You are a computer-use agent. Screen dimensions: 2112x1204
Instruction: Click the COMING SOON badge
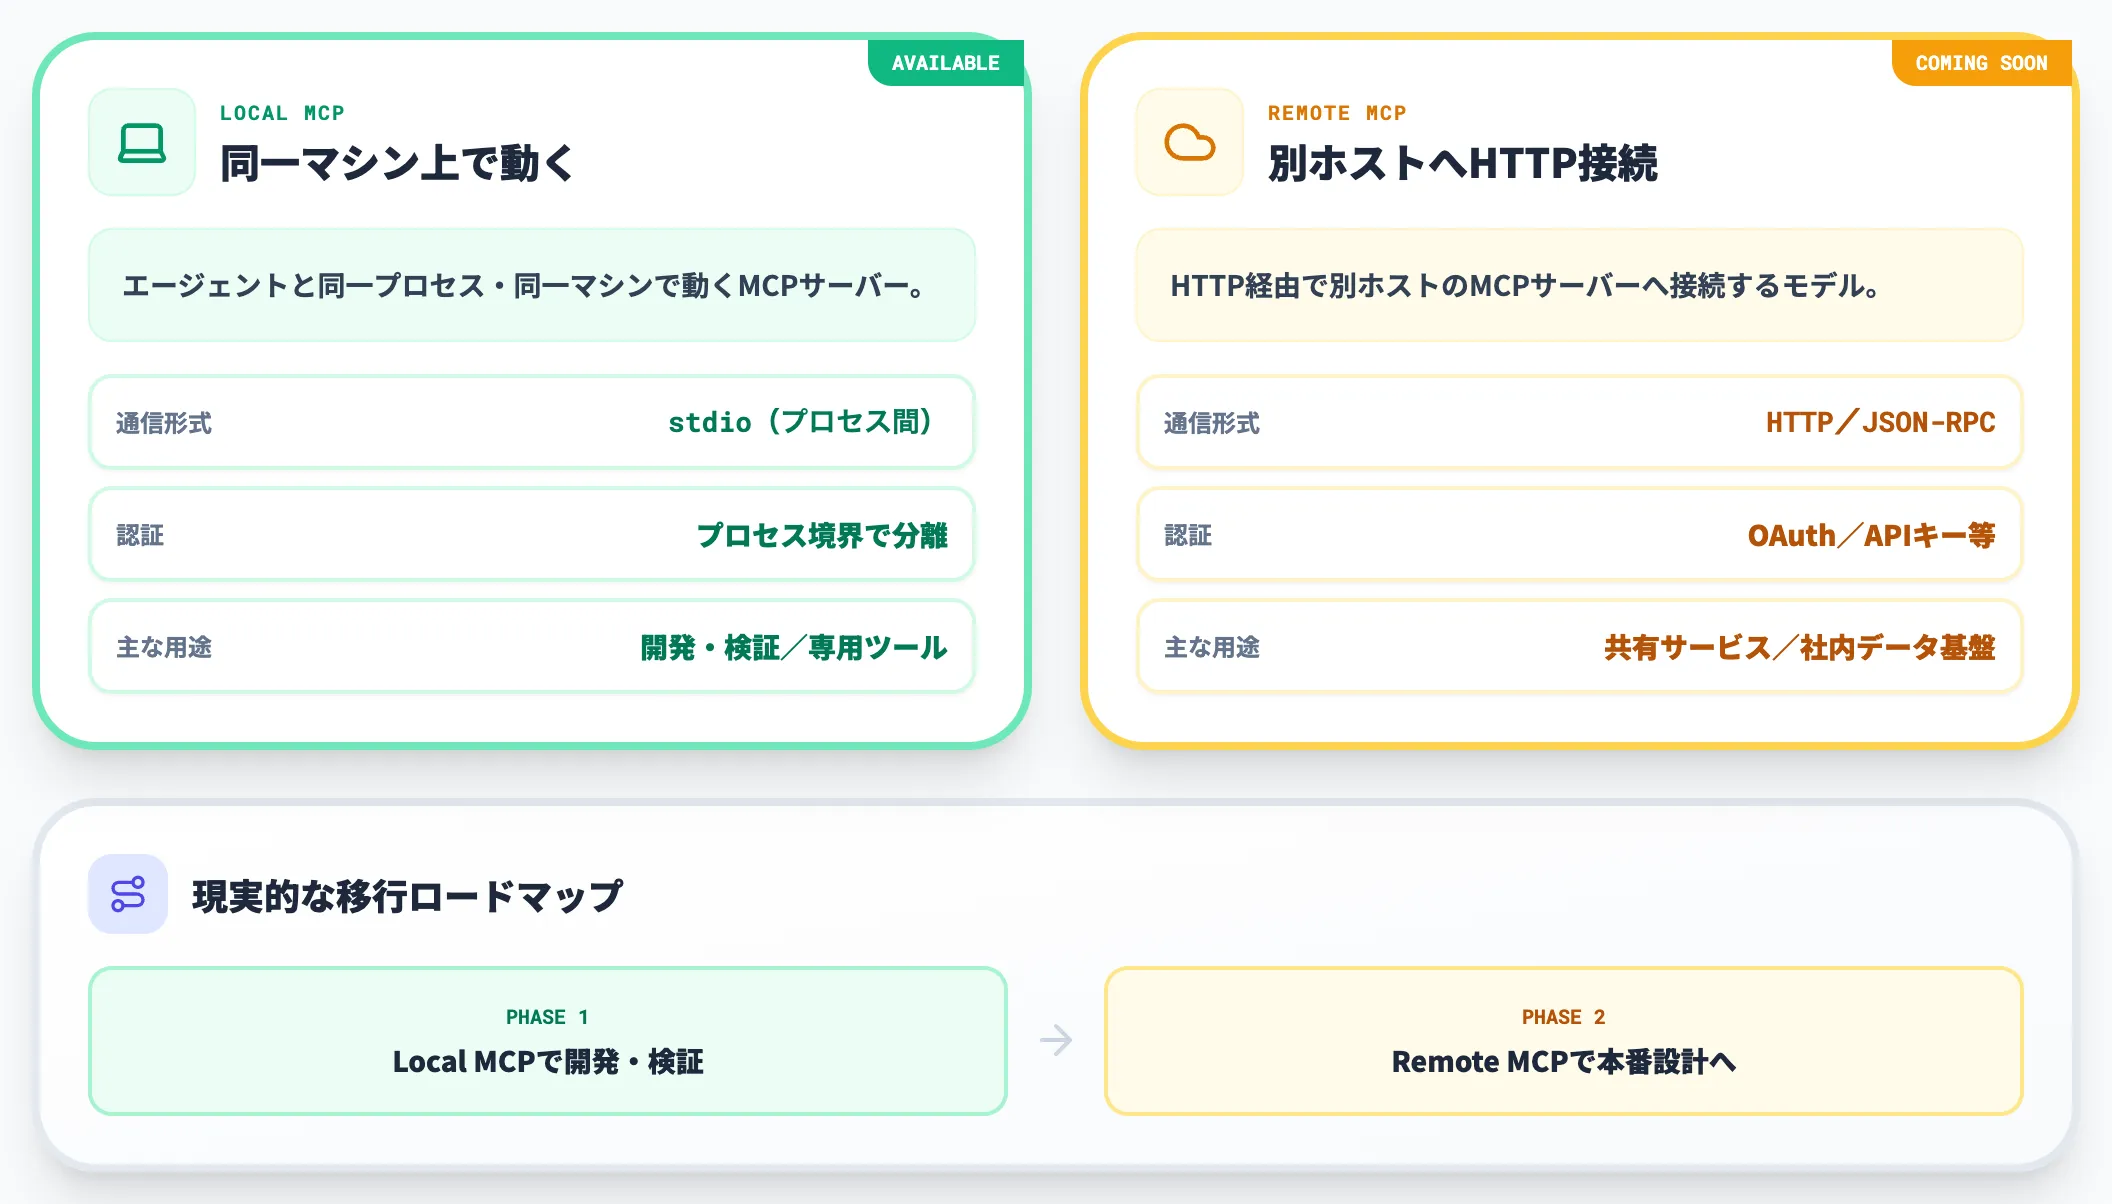1981,63
